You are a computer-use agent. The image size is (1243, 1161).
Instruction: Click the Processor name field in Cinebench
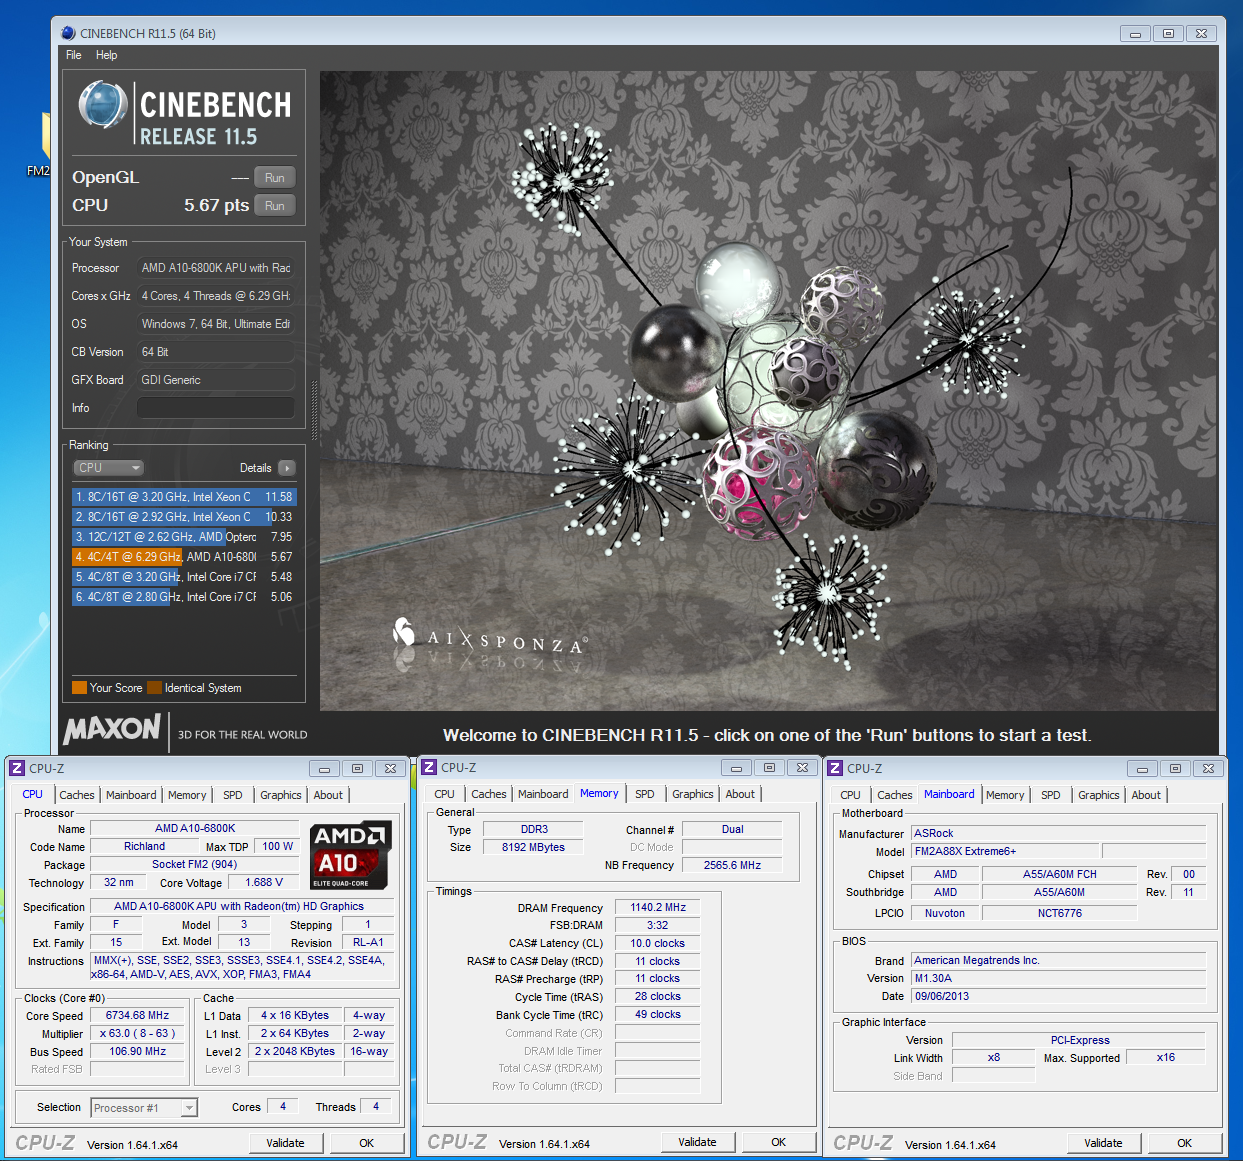(x=216, y=268)
